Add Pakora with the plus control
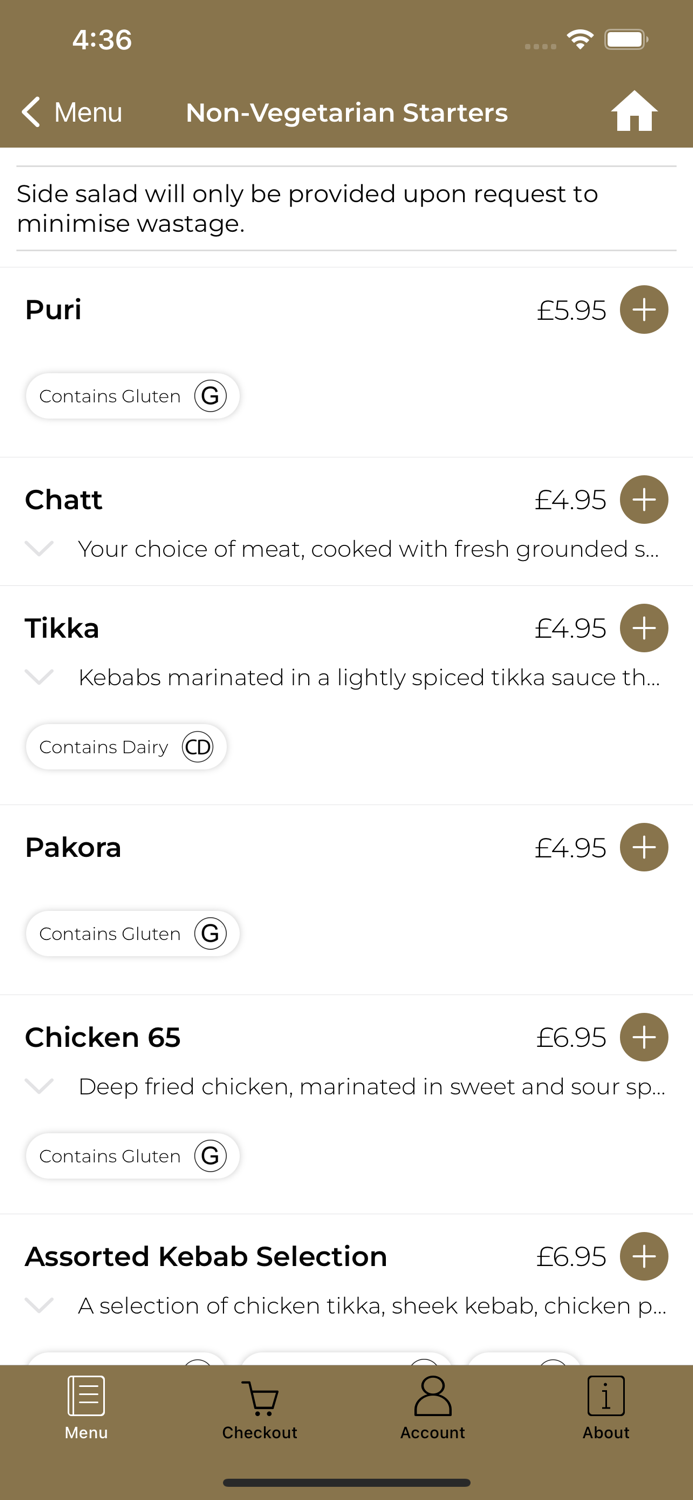The height and width of the screenshot is (1500, 693). click(644, 847)
